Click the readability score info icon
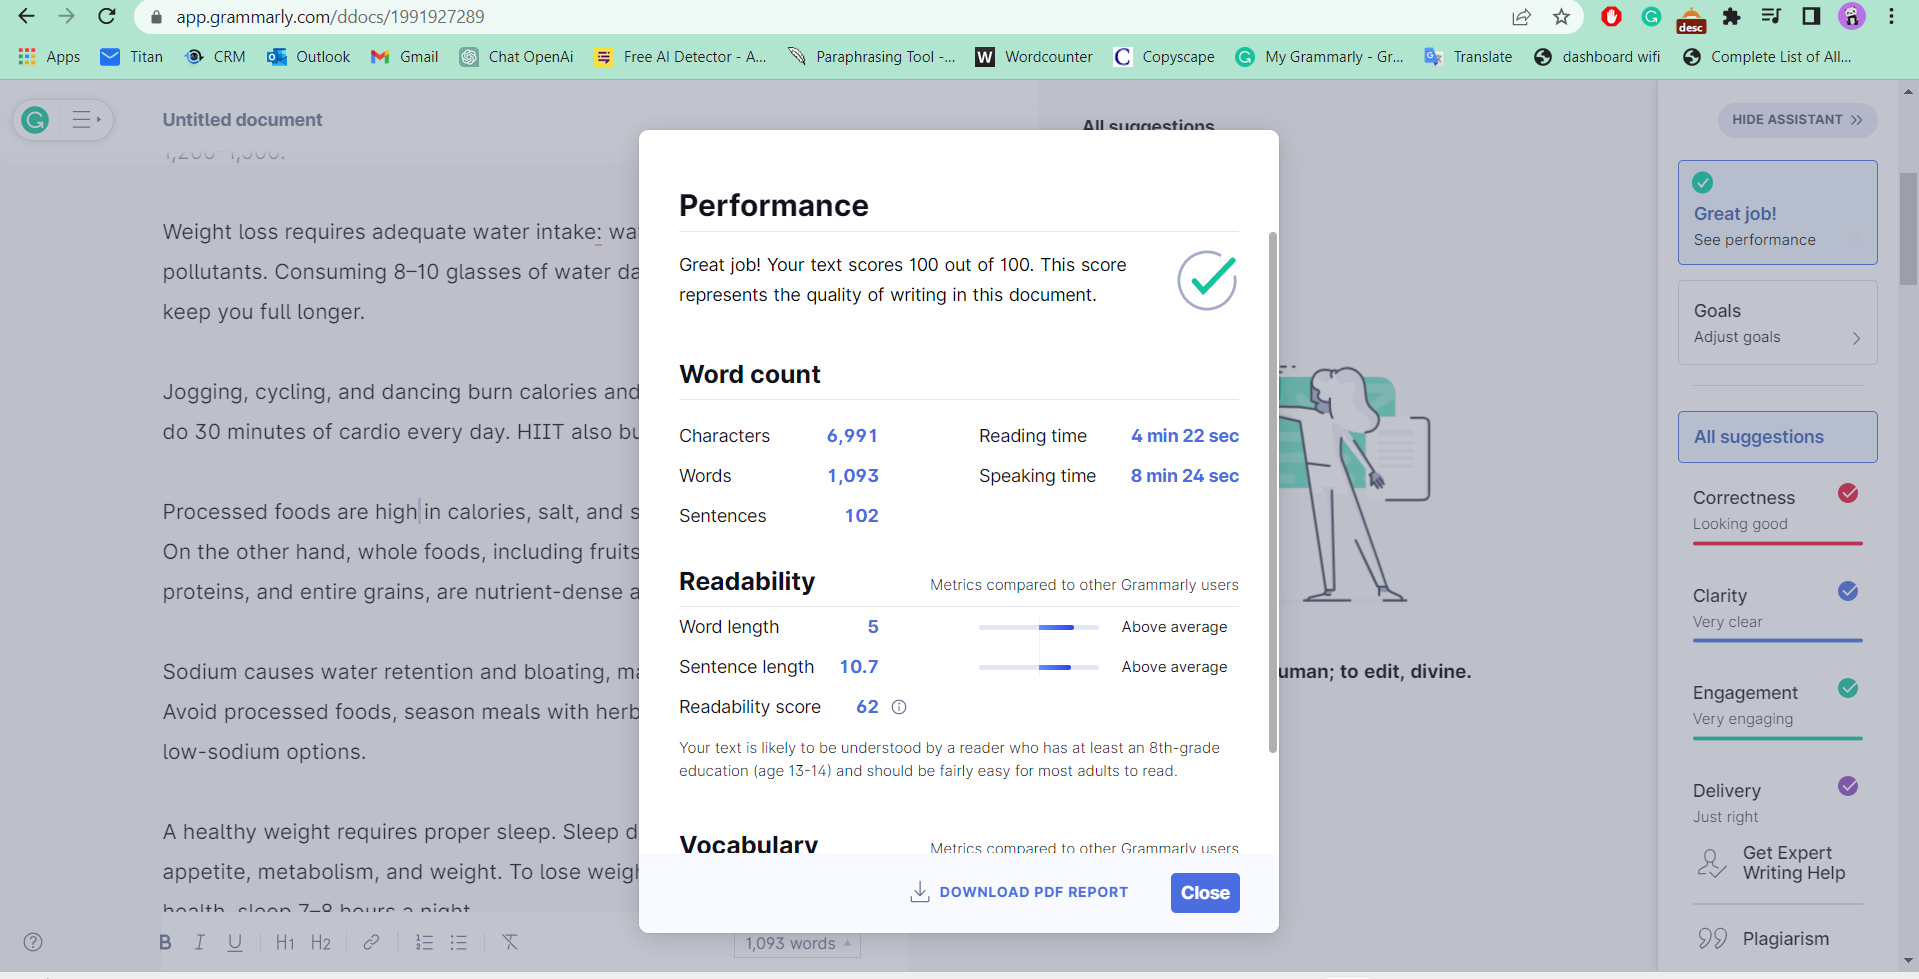This screenshot has width=1919, height=979. [899, 707]
